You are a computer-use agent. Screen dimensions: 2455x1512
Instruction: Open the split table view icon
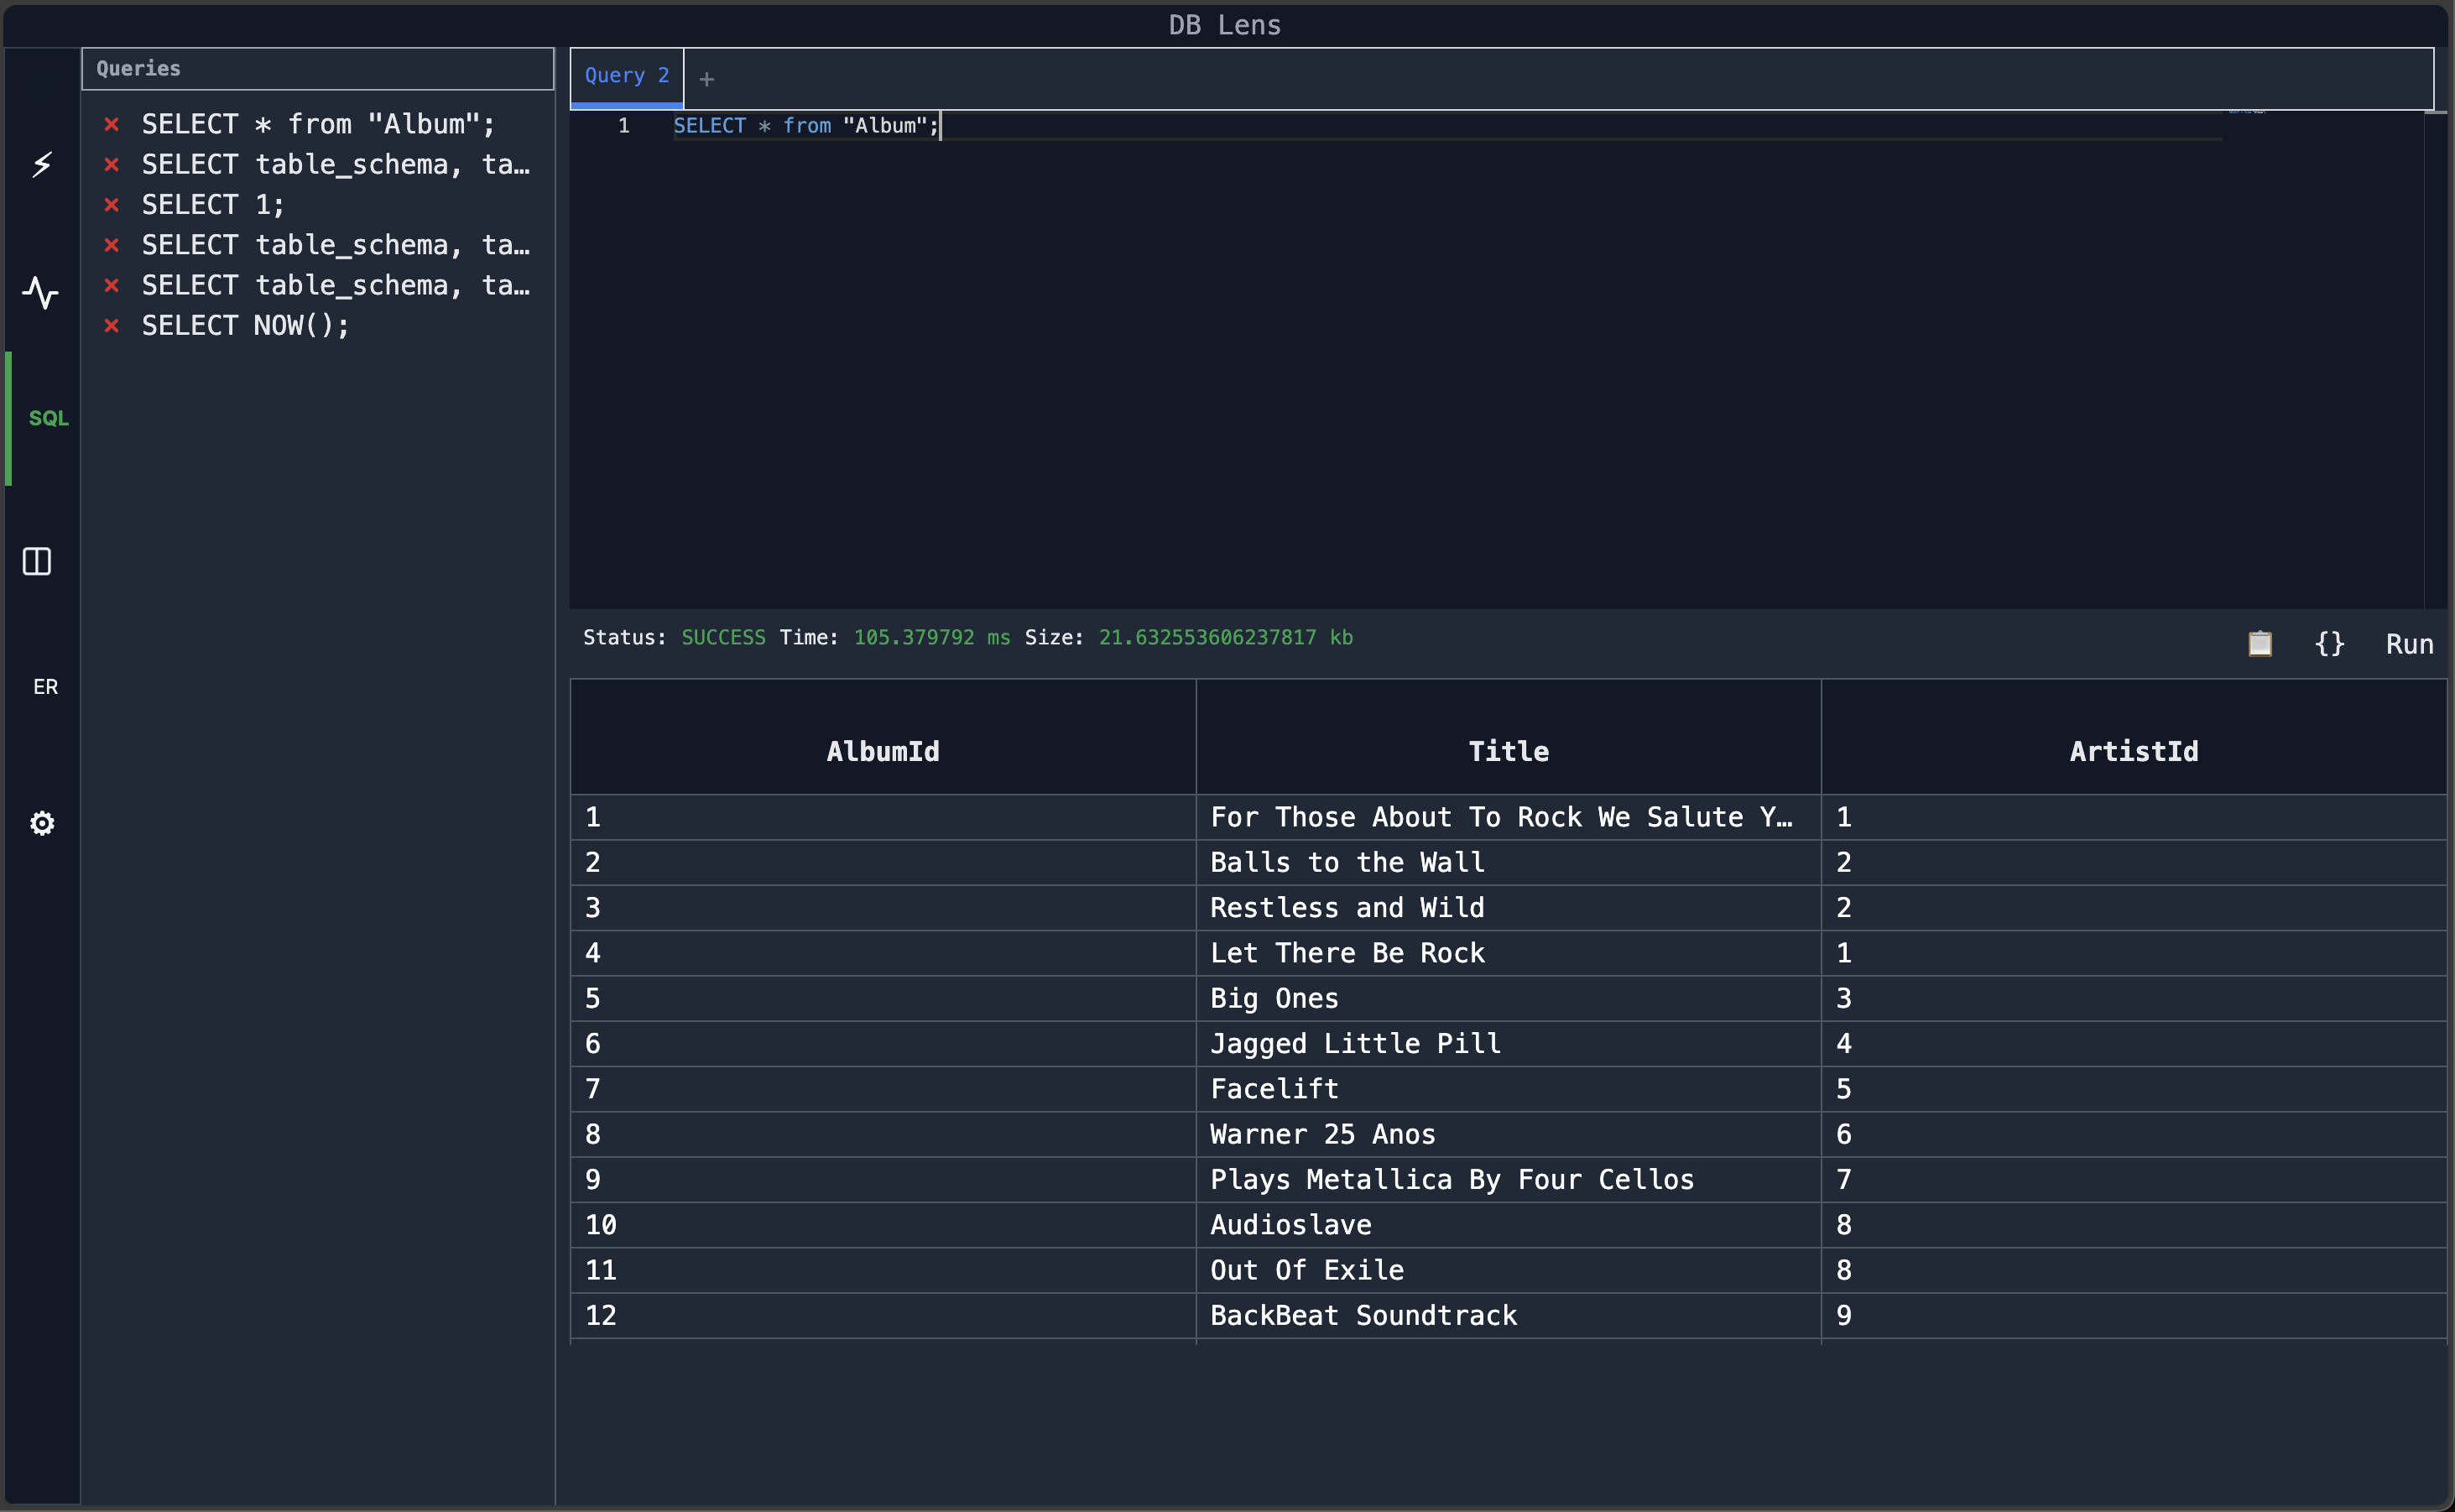point(36,561)
